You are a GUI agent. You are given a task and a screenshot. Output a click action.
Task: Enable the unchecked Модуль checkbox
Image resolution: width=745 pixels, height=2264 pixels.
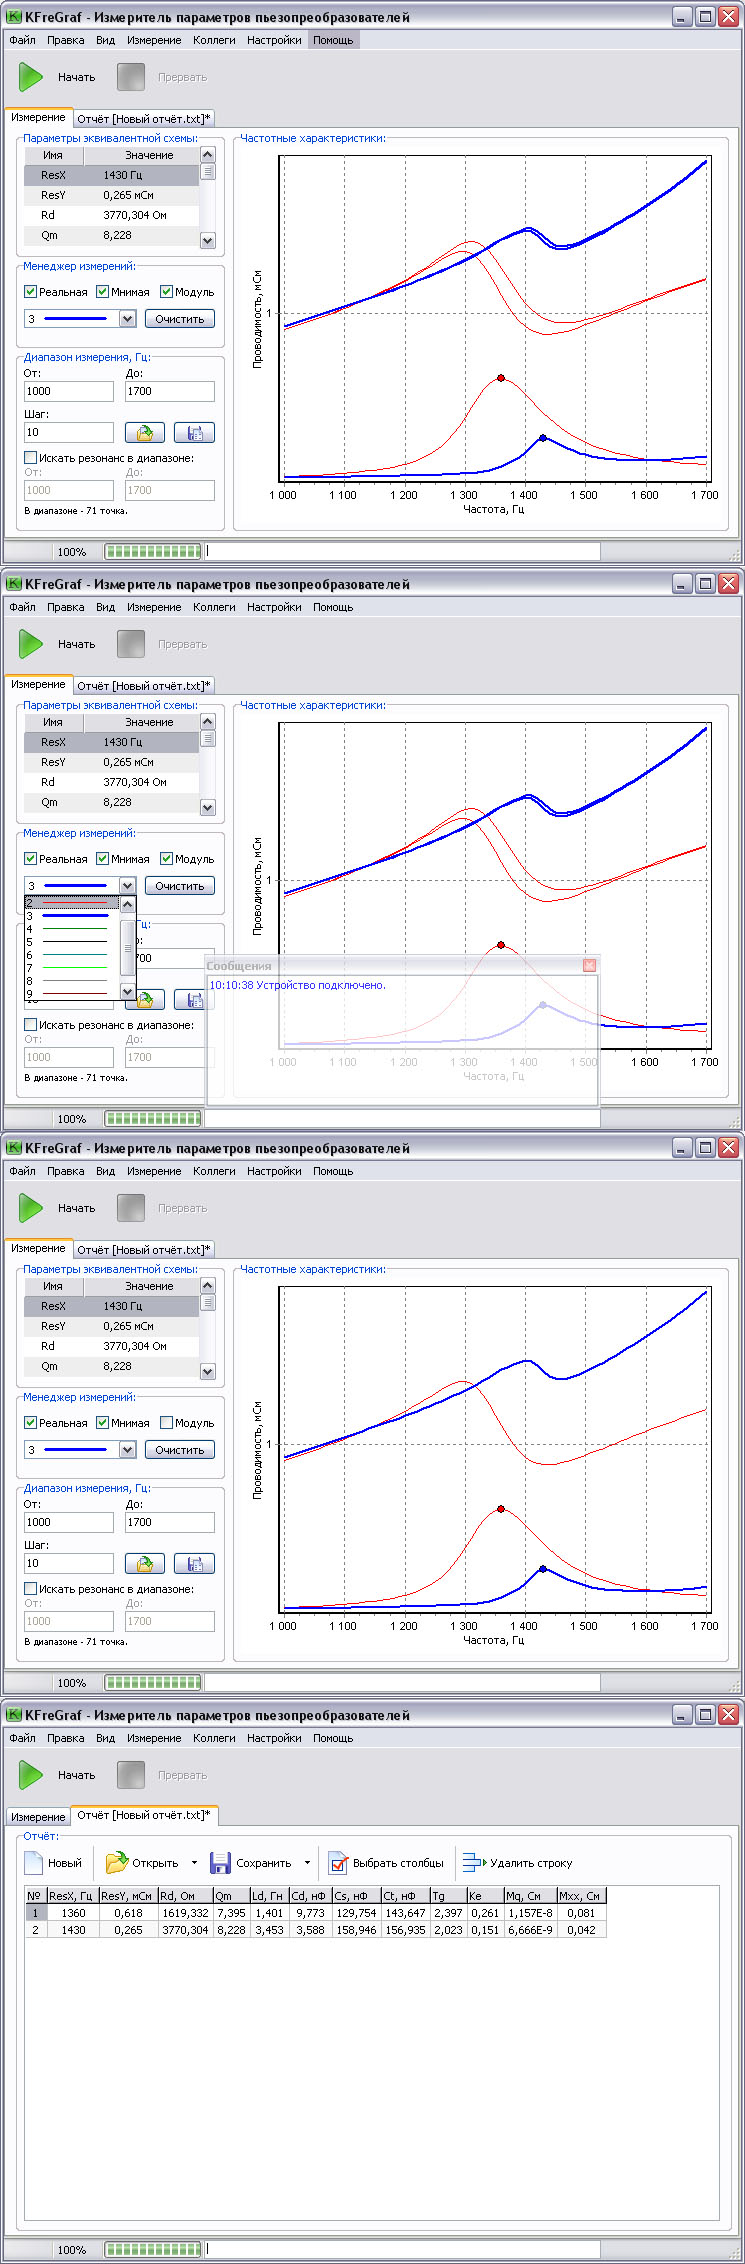(x=167, y=1423)
